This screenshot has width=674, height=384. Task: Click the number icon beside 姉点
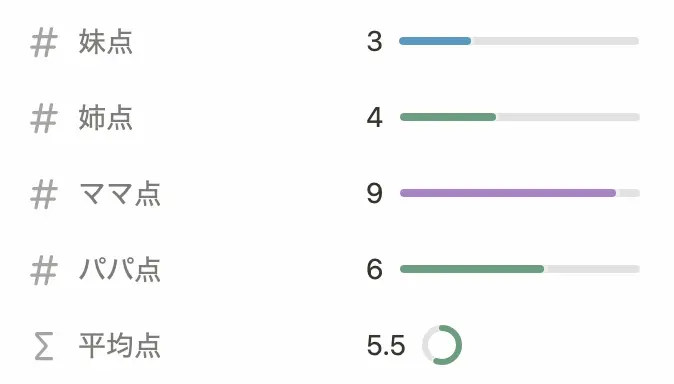[x=44, y=118]
